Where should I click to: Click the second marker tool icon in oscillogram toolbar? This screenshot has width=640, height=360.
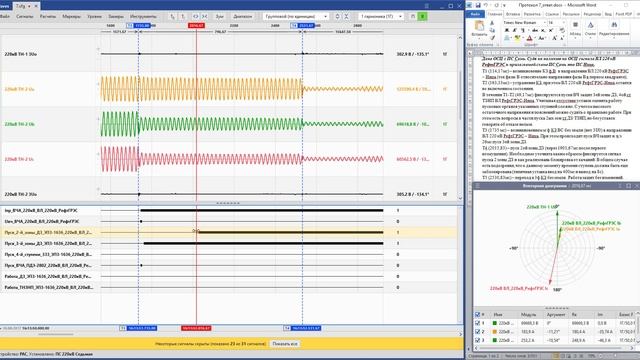tap(183, 16)
